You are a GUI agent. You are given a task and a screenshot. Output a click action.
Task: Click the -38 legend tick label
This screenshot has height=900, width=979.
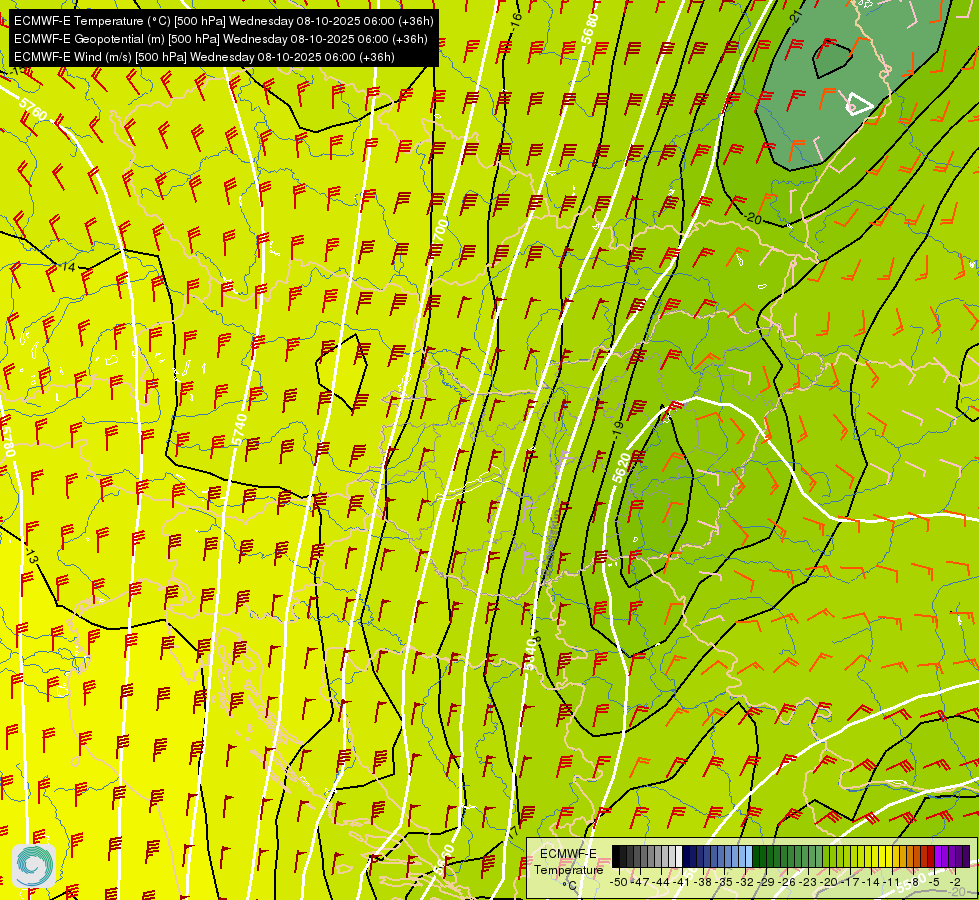click(702, 883)
